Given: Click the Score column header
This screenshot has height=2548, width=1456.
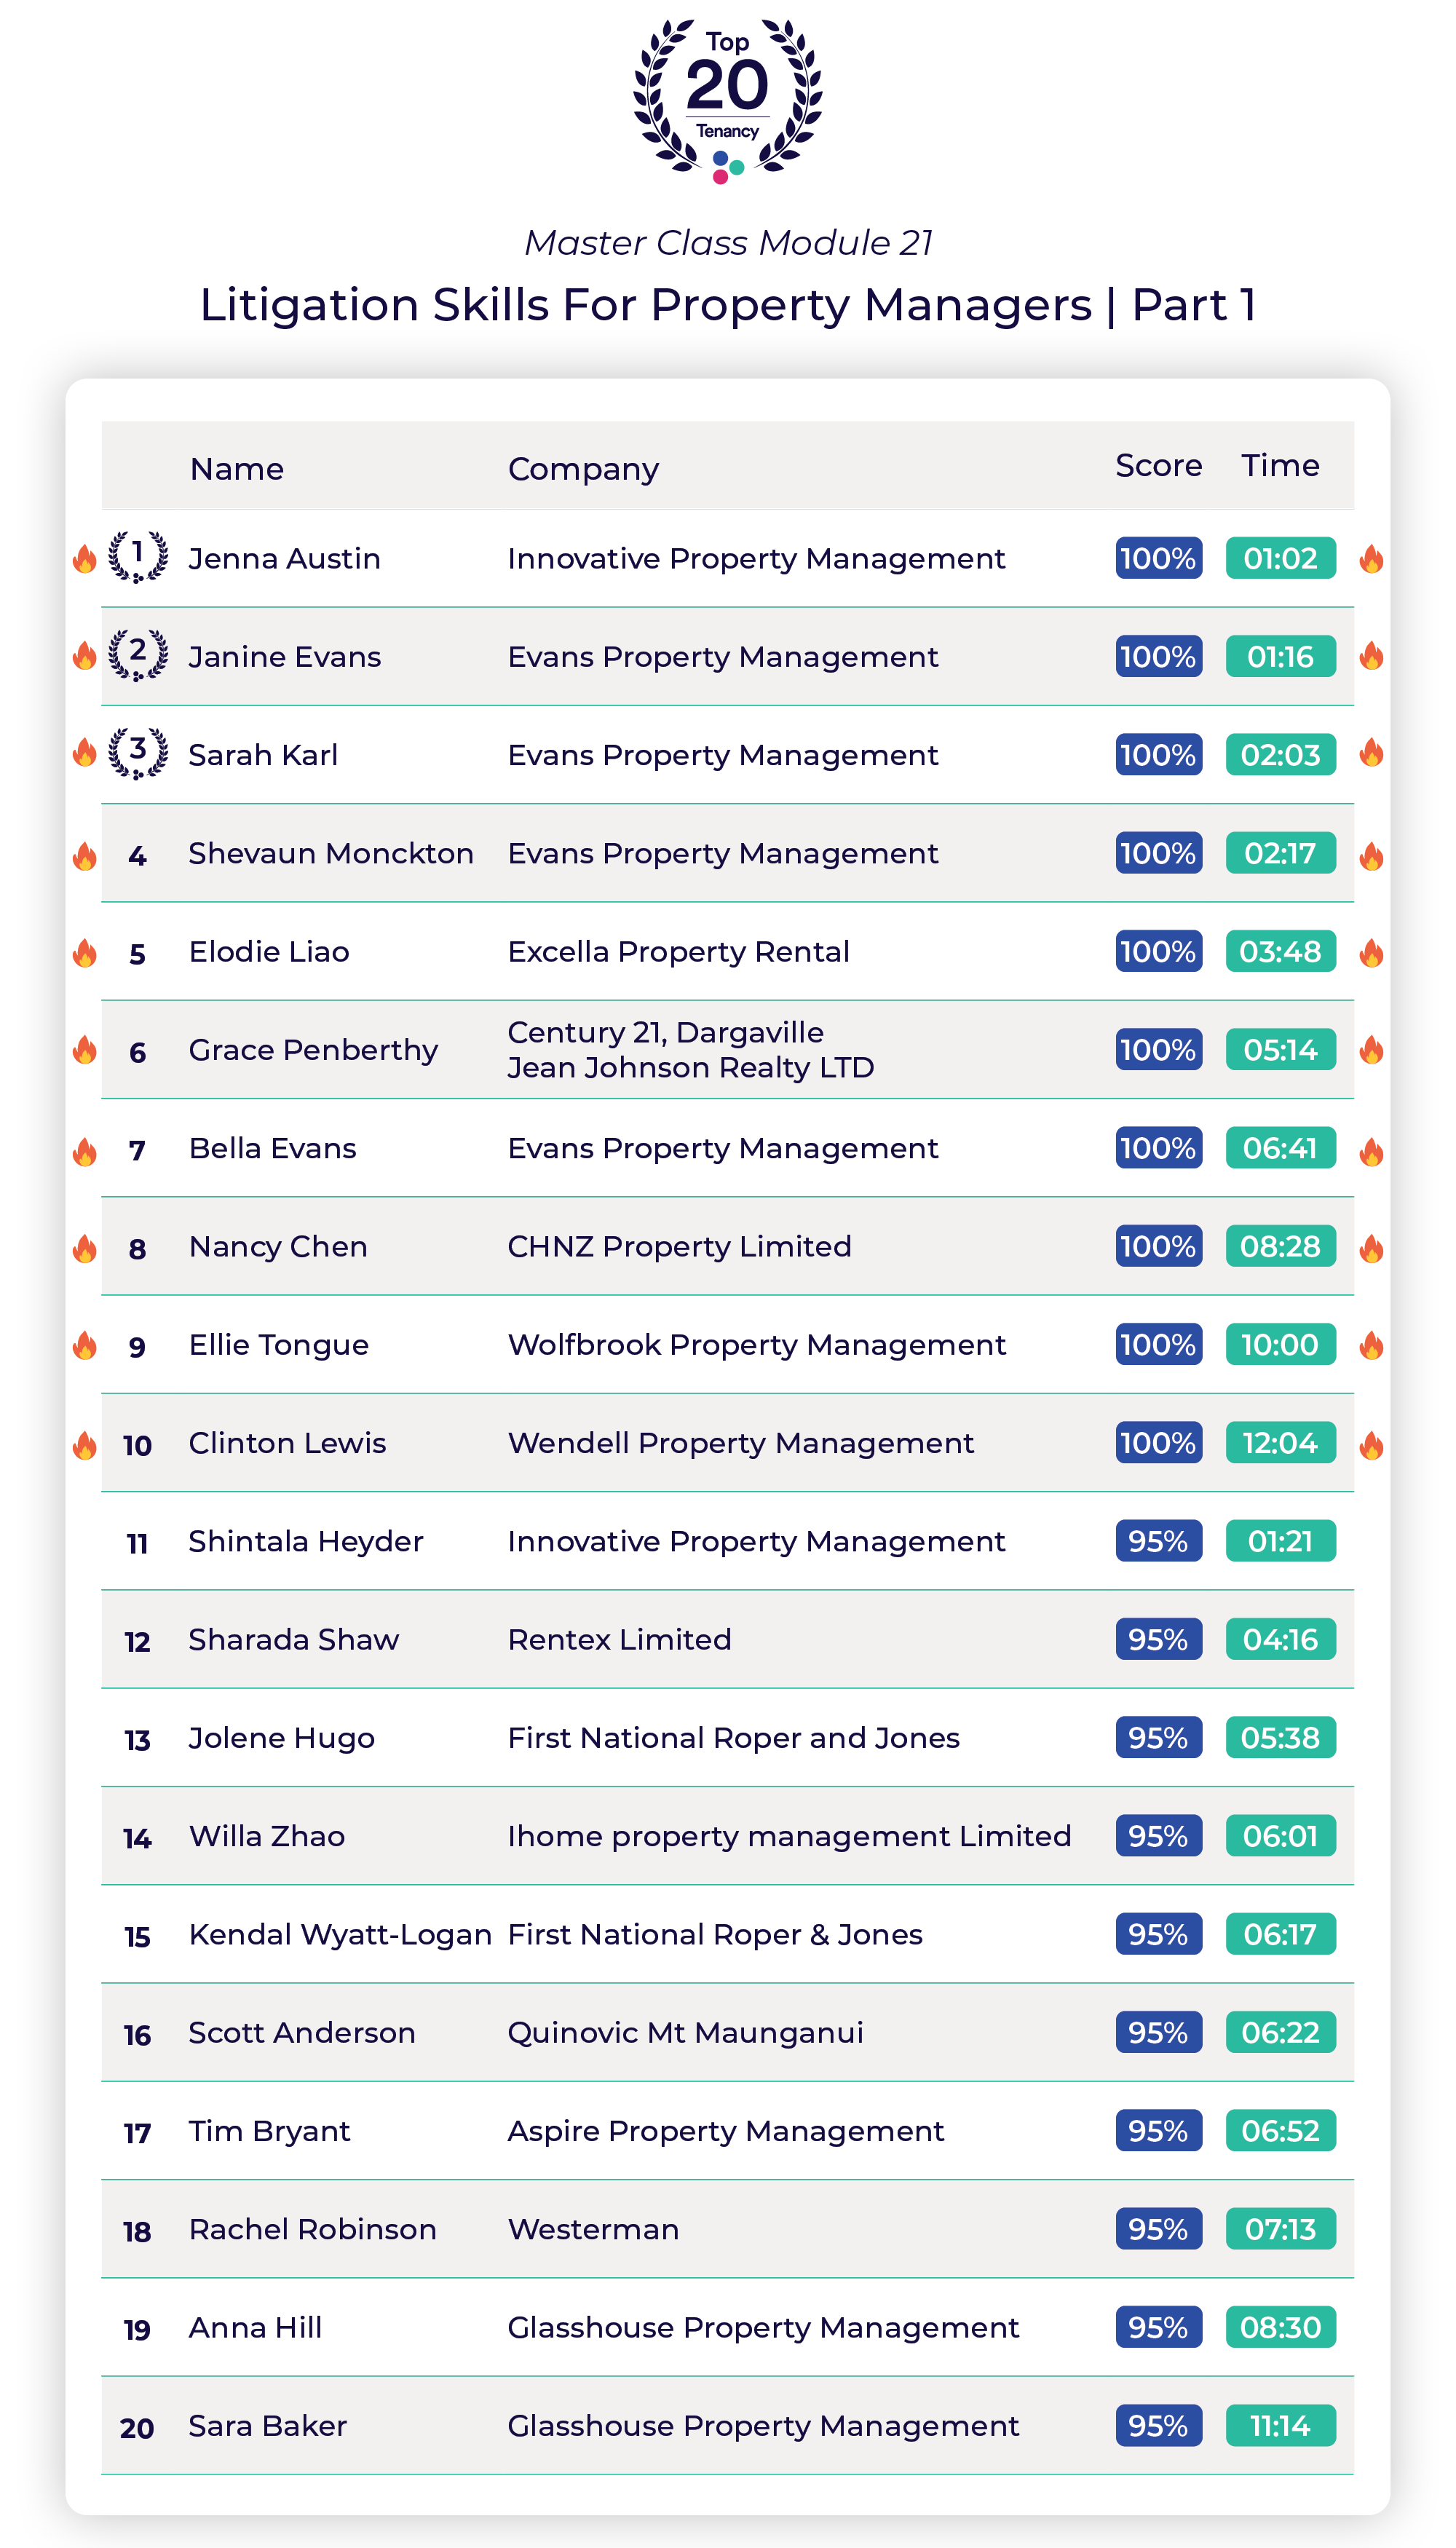Looking at the screenshot, I should [1158, 466].
